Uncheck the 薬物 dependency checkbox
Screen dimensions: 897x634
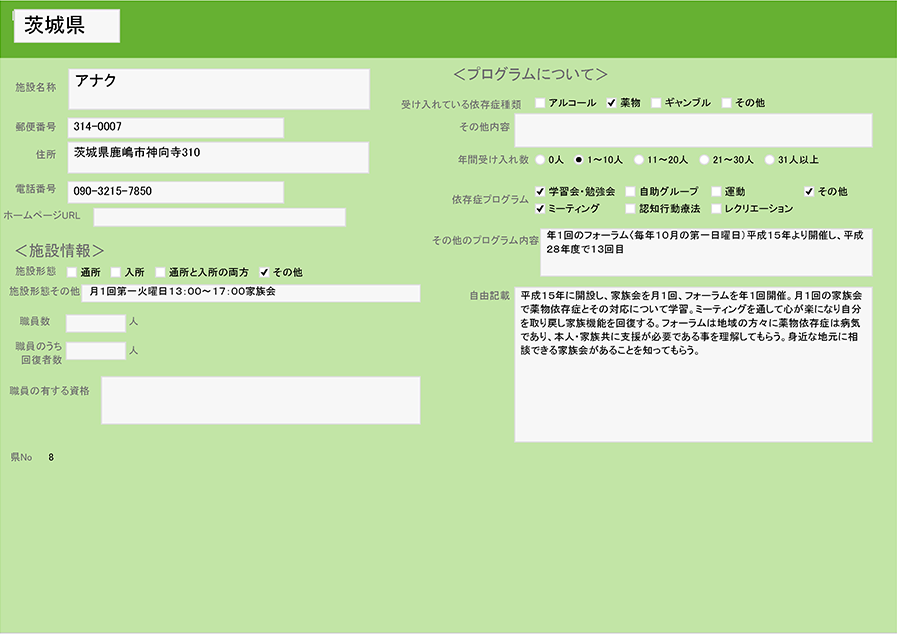click(611, 103)
